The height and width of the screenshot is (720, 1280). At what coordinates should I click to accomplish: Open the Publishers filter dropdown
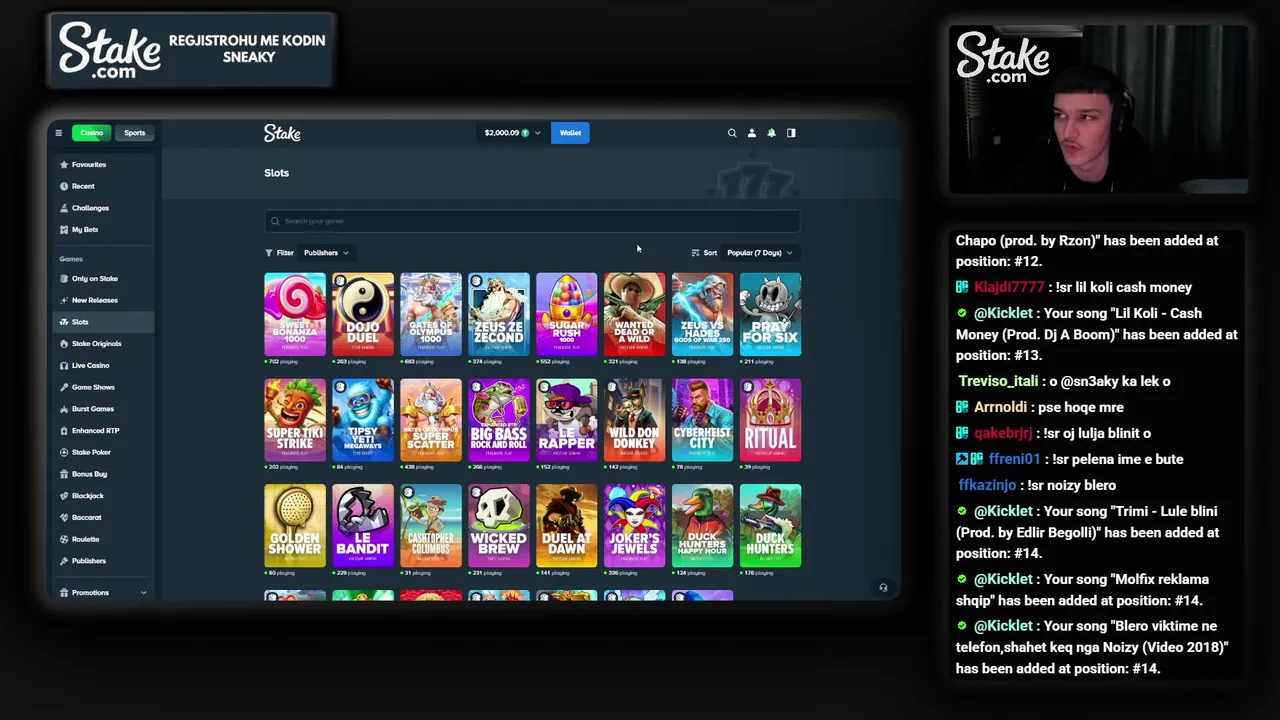(x=326, y=253)
